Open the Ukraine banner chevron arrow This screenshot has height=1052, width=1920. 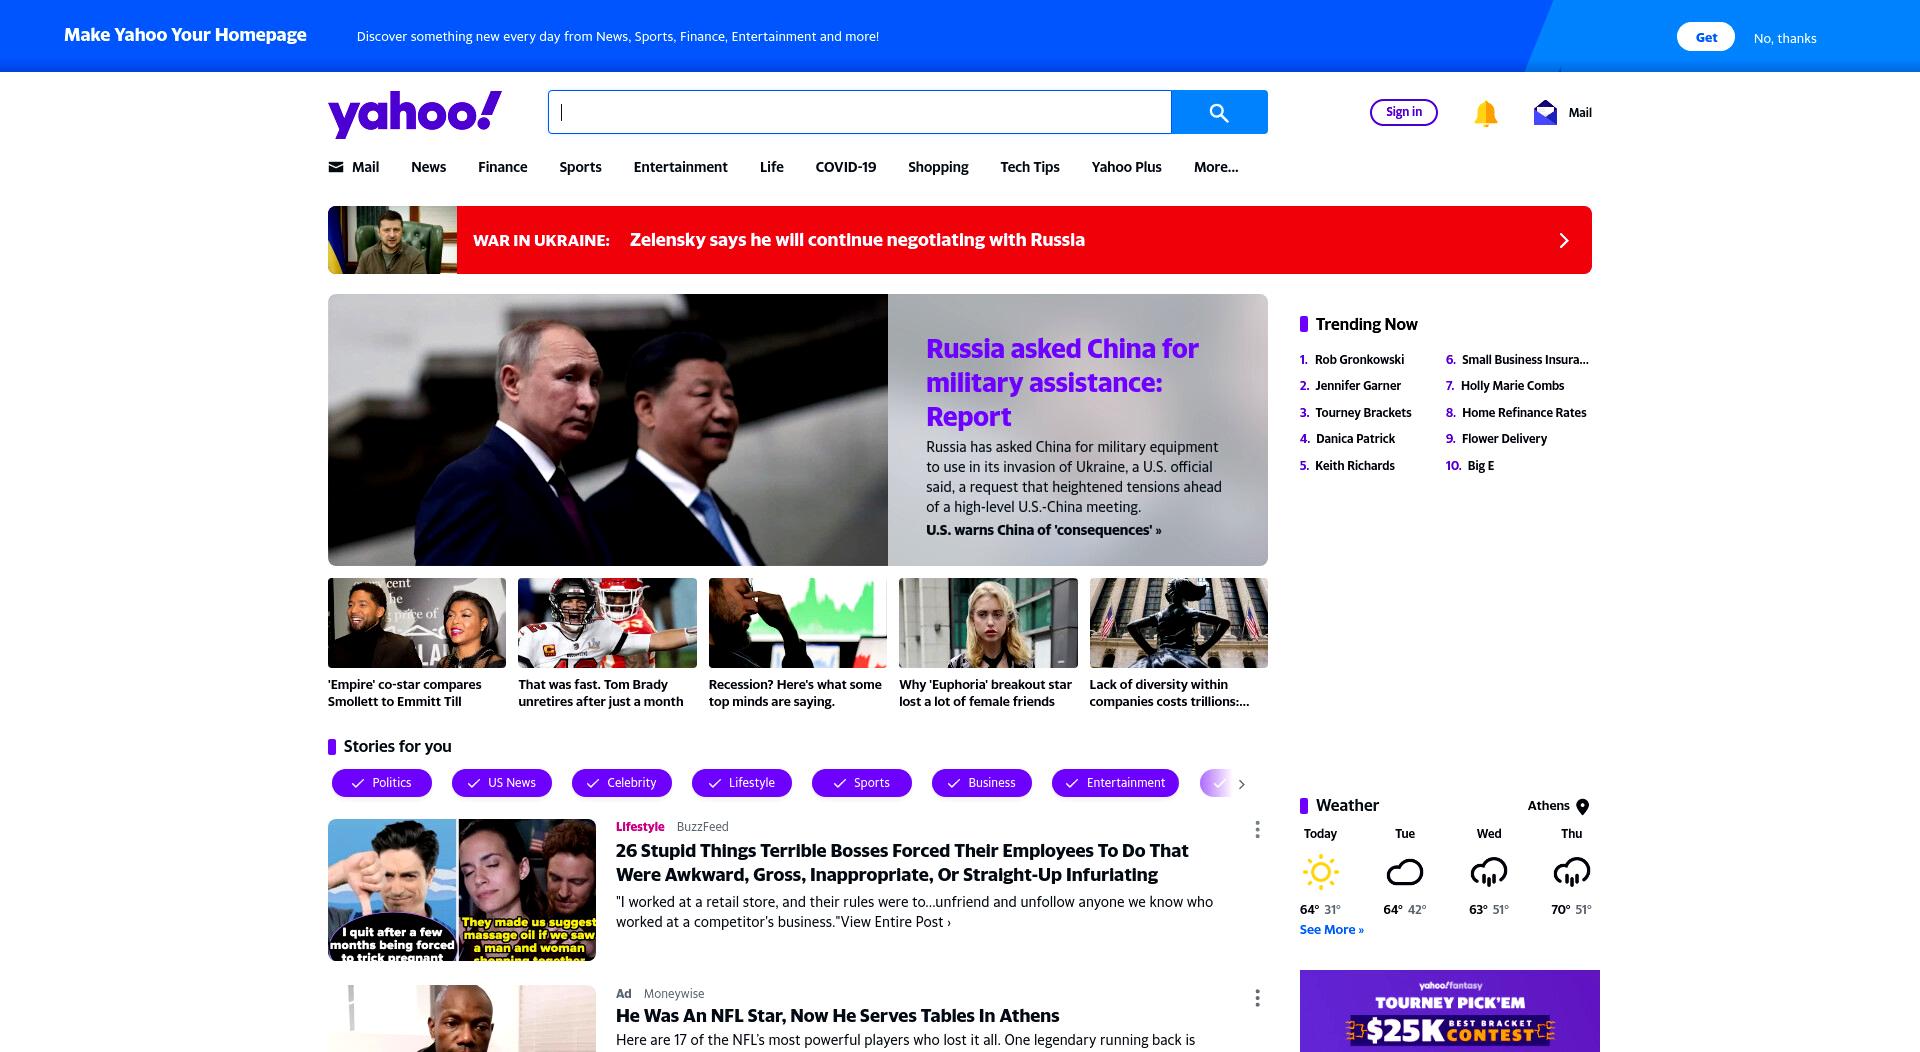1564,240
